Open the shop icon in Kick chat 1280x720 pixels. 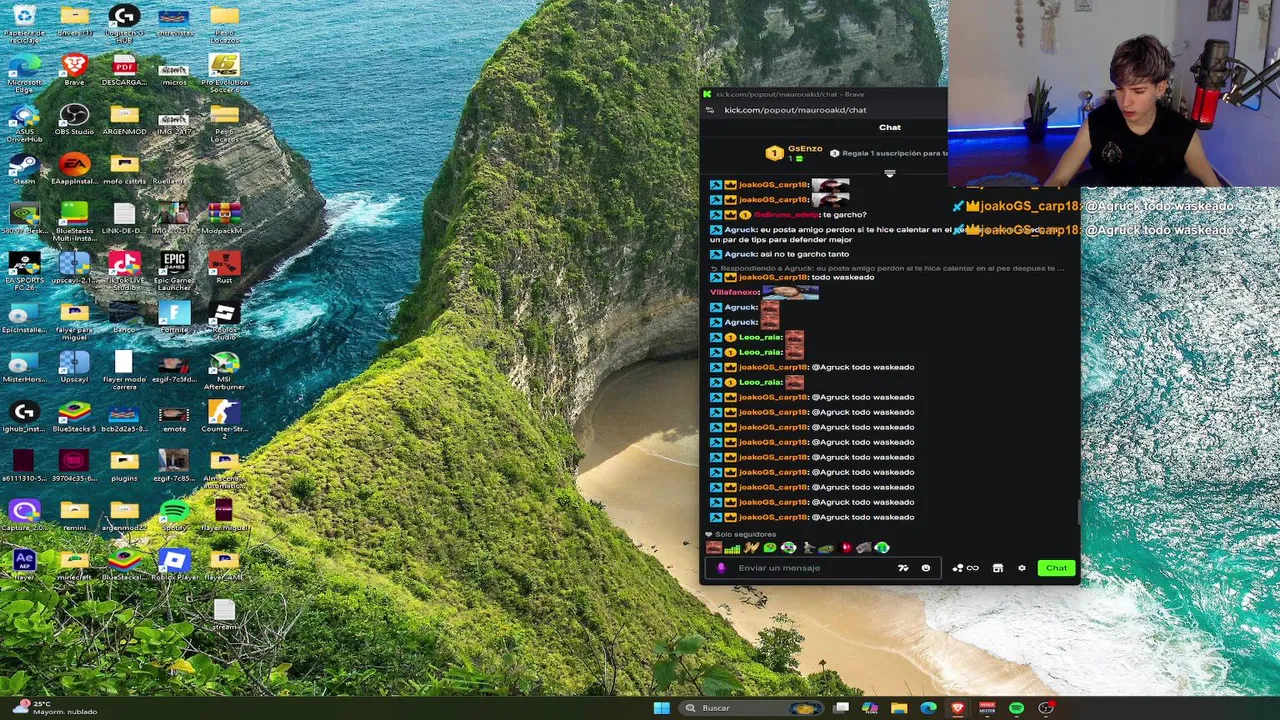click(997, 568)
